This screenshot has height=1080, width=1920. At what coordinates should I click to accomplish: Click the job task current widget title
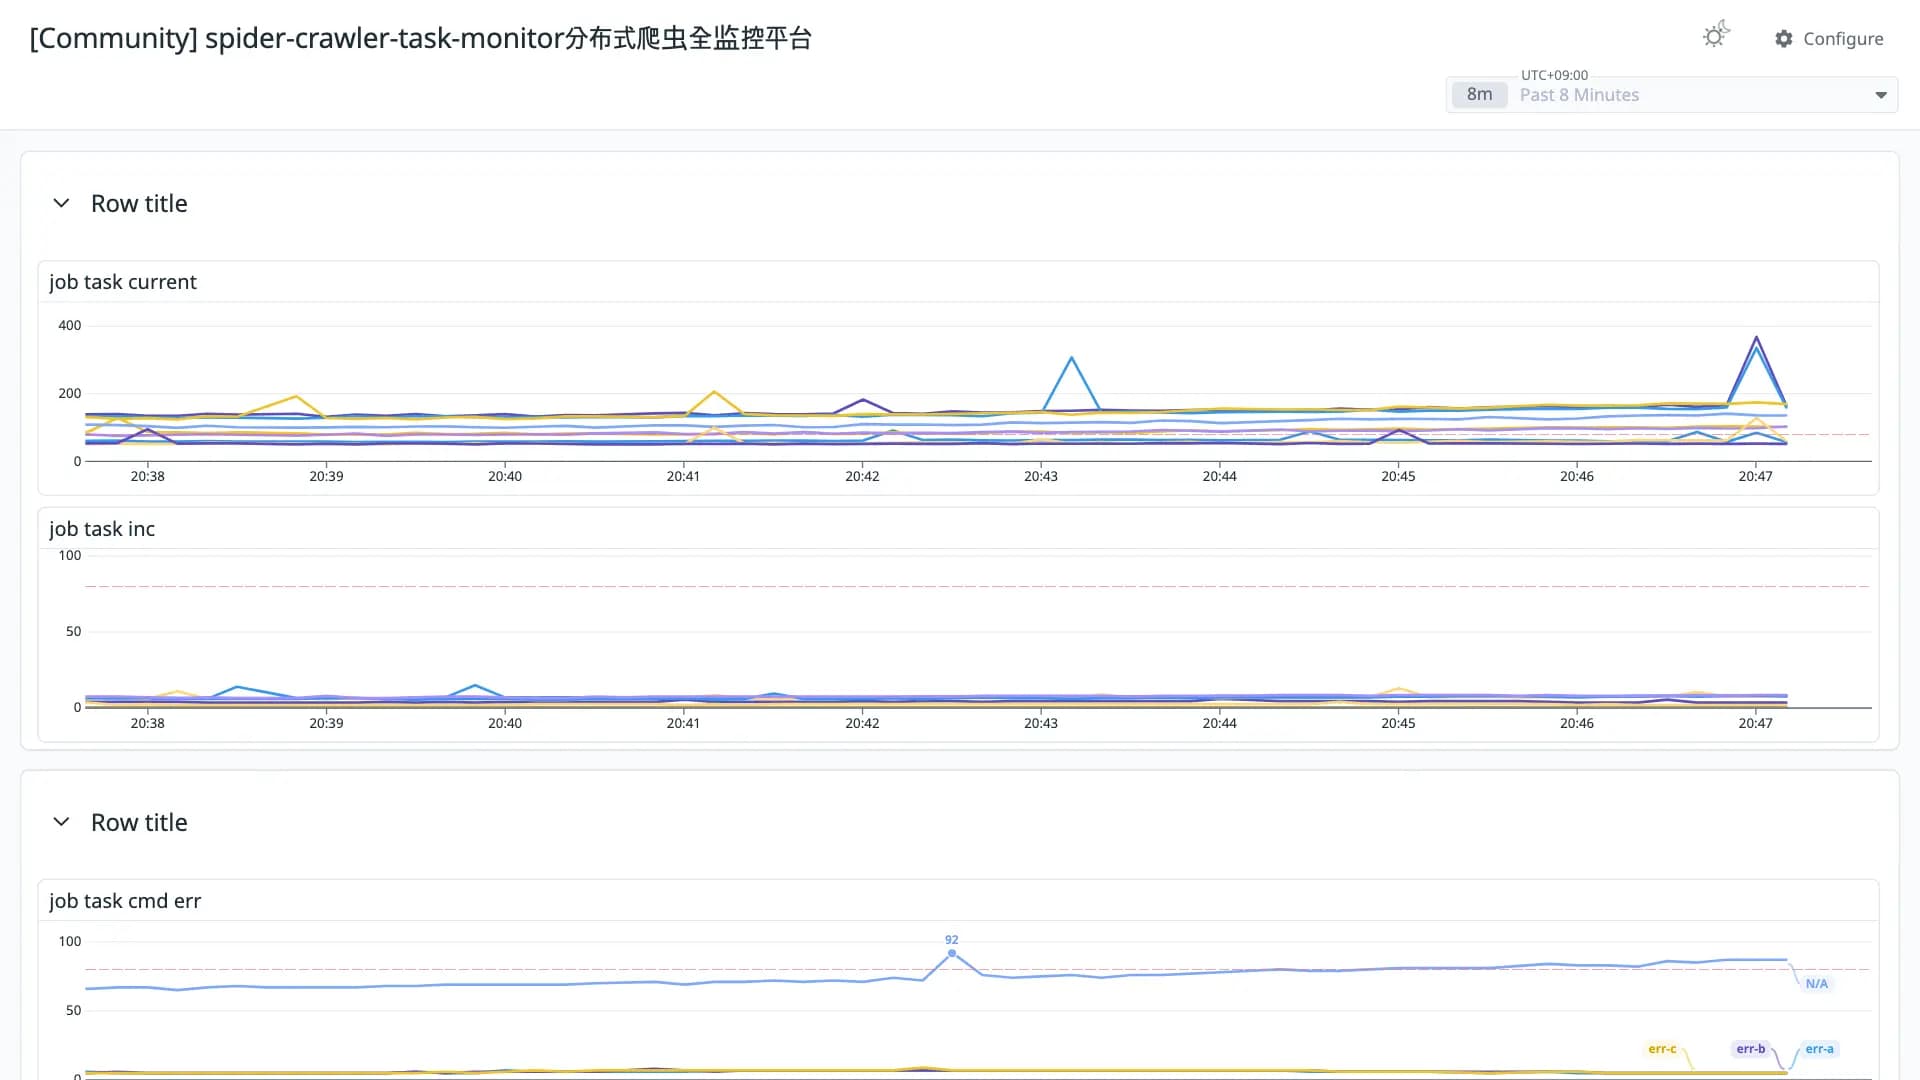pyautogui.click(x=123, y=282)
